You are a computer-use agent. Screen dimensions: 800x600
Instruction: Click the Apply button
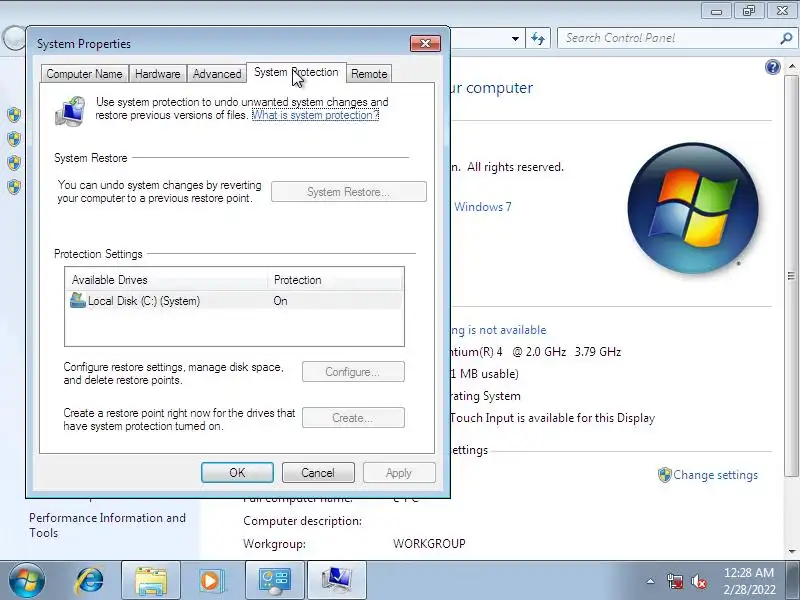point(399,473)
